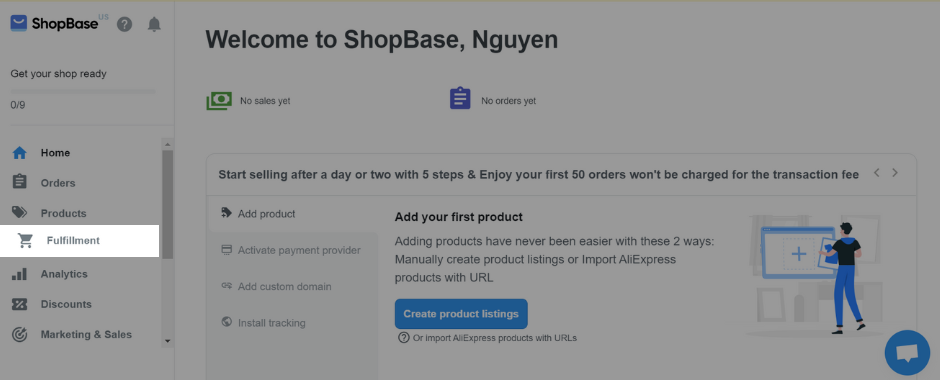Viewport: 940px width, 380px height.
Task: Click Welcome to ShopBase, Nguyen heading
Action: click(x=381, y=40)
